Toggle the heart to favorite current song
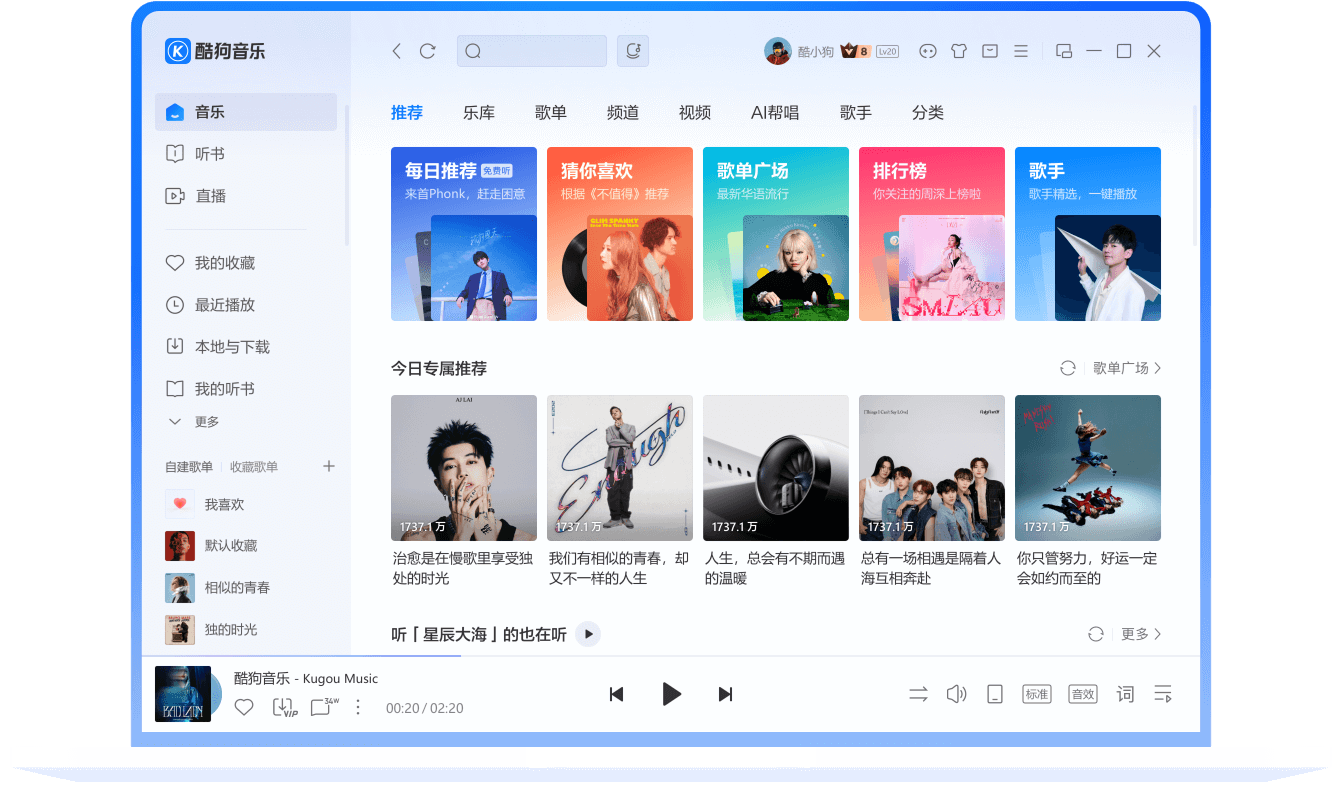 tap(244, 707)
